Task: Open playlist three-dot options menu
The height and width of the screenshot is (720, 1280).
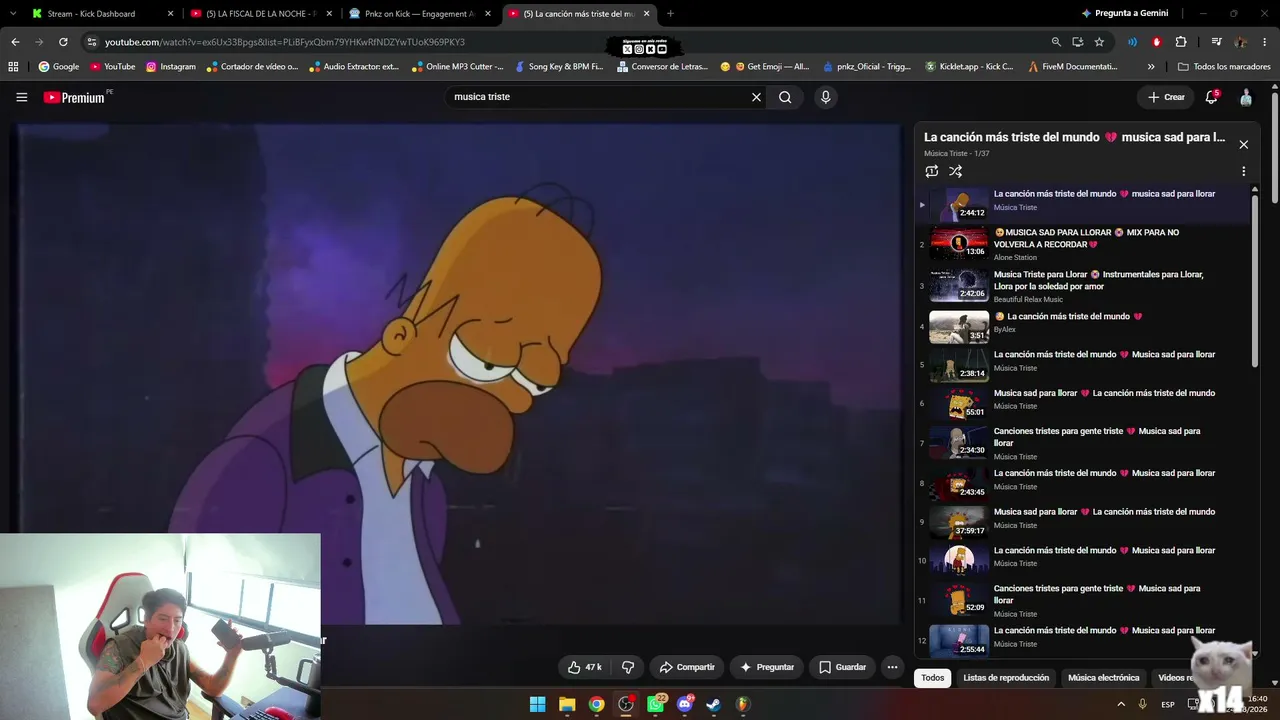Action: tap(1243, 171)
